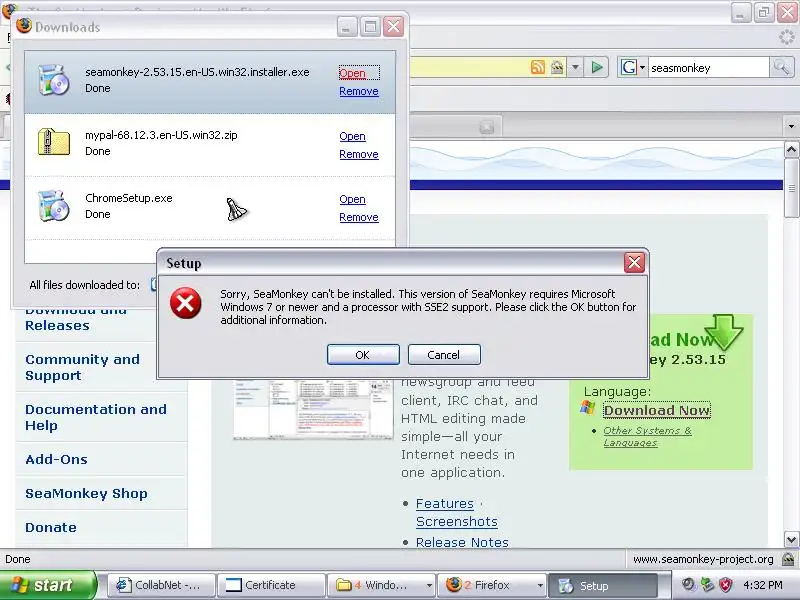Open the address bar history dropdown
The image size is (800, 600).
click(x=576, y=67)
